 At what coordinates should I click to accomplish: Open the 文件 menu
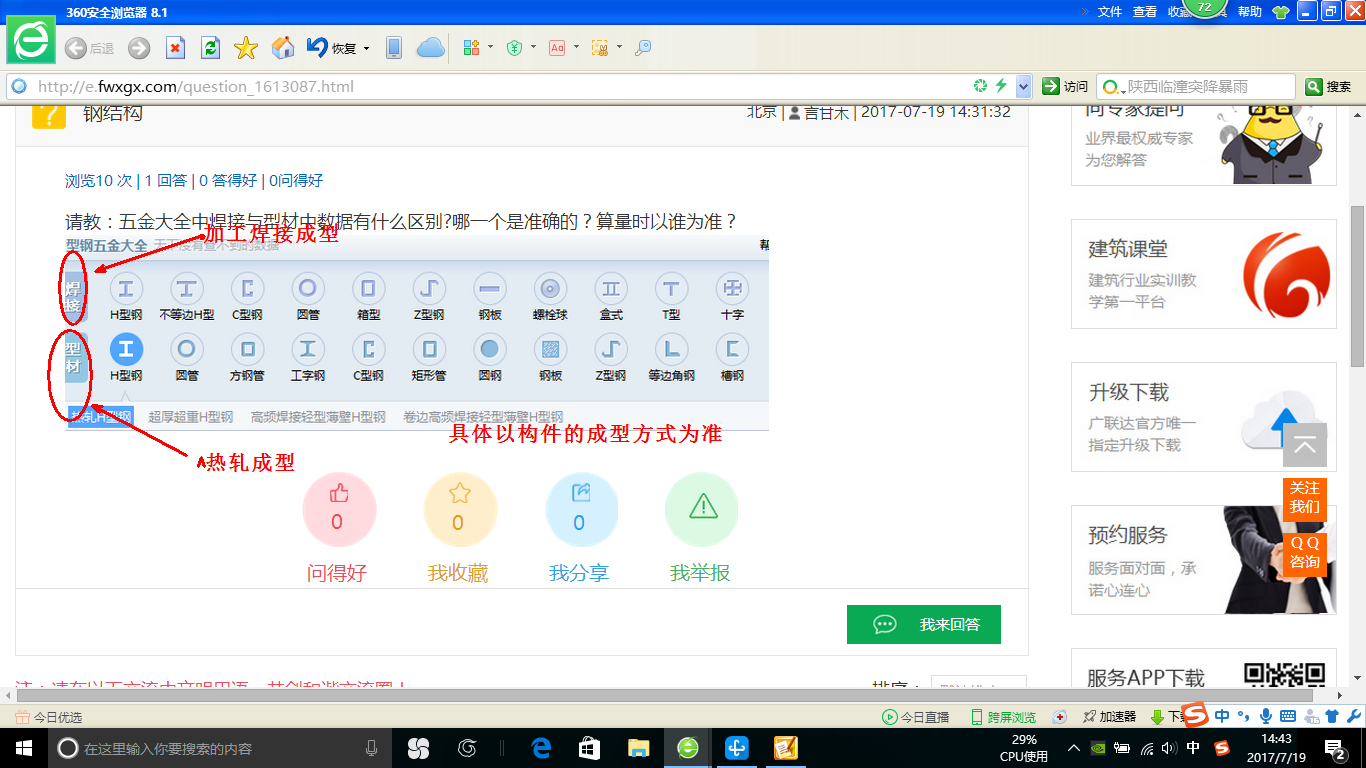tap(1110, 11)
